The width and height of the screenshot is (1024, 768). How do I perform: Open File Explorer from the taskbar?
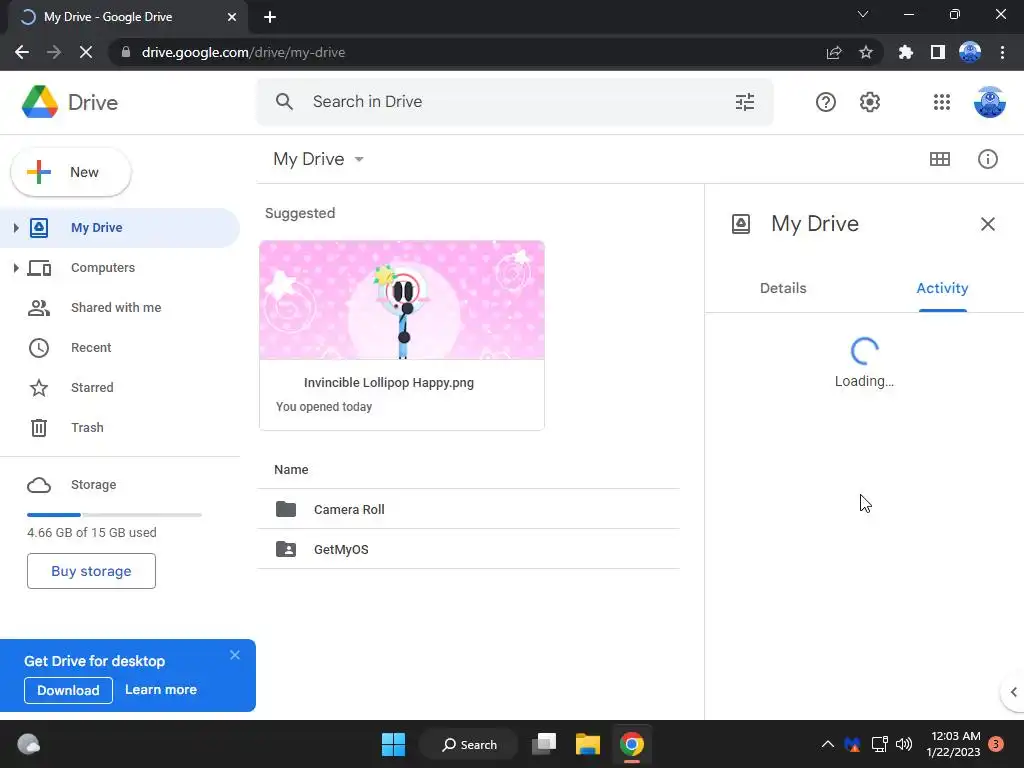tap(588, 744)
